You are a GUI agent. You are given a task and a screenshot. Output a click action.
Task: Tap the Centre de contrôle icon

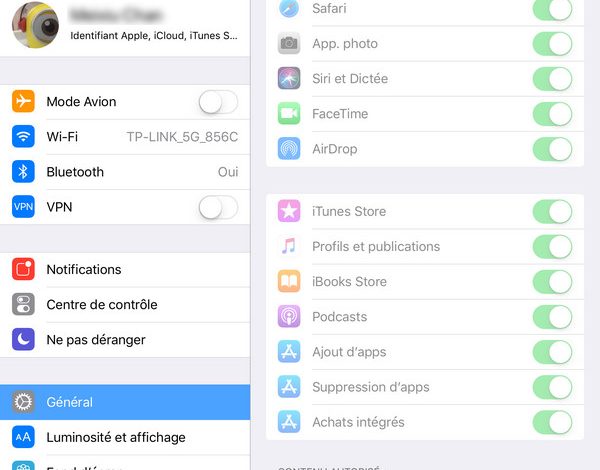(23, 304)
